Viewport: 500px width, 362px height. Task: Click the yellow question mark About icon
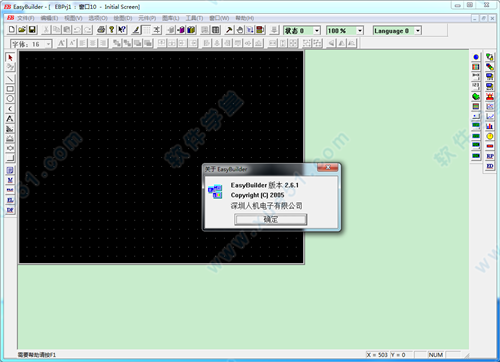112,30
